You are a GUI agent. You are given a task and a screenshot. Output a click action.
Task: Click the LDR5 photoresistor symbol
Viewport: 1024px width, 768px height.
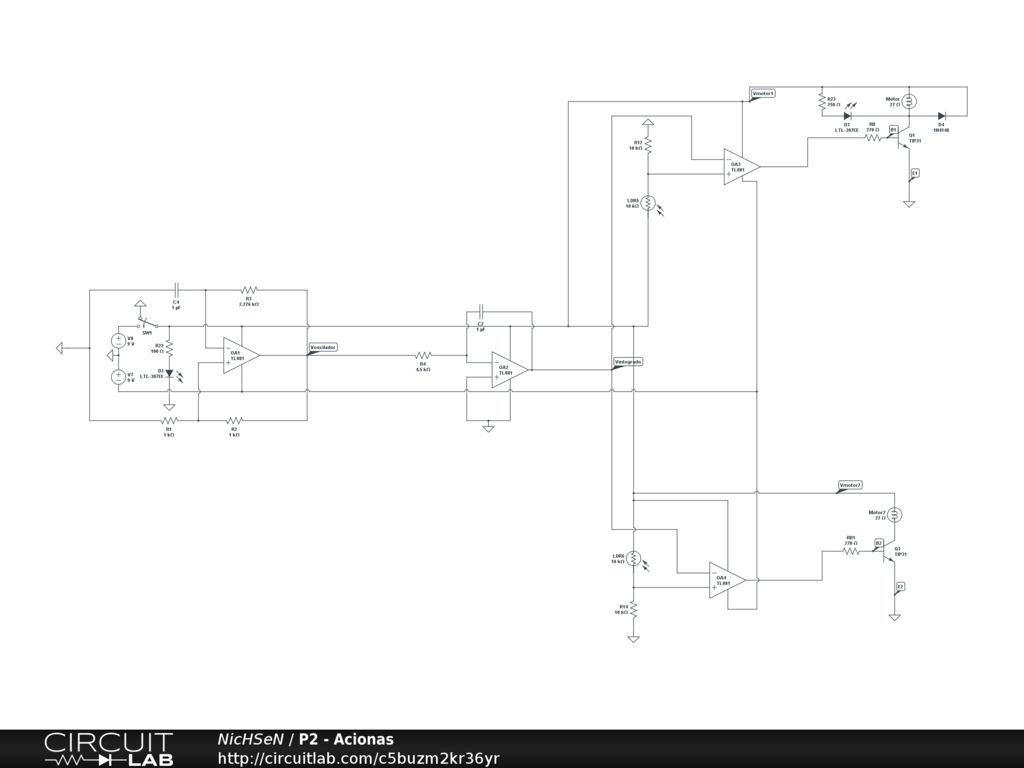coord(648,204)
